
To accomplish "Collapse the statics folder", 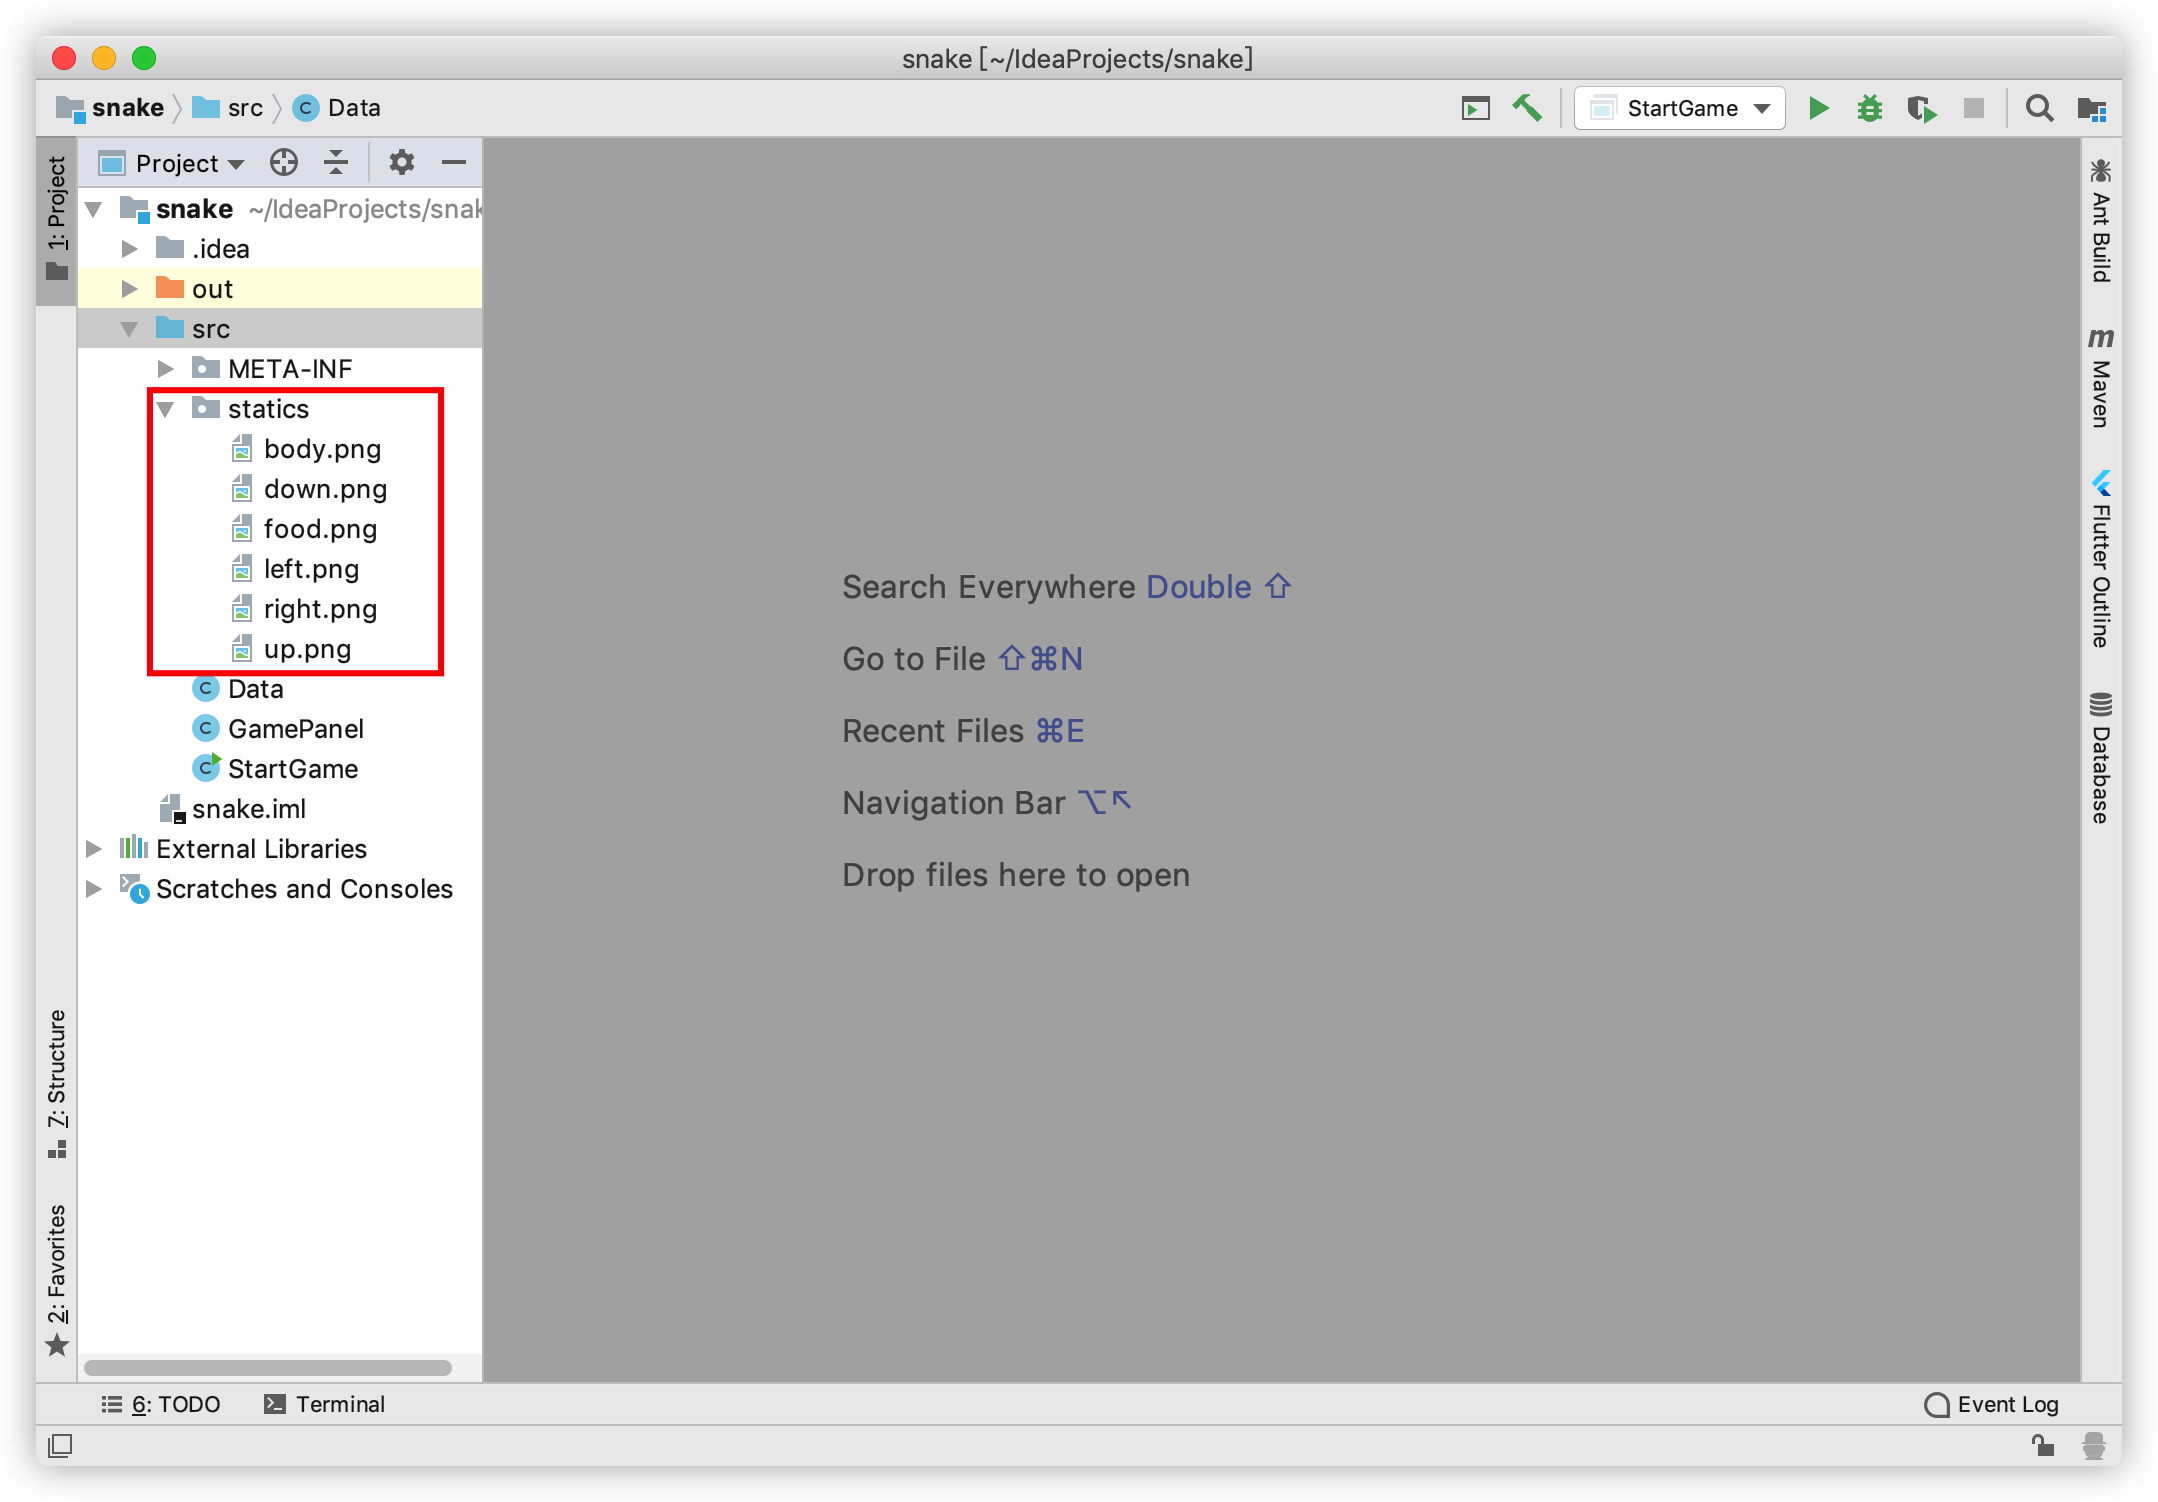I will pos(166,409).
